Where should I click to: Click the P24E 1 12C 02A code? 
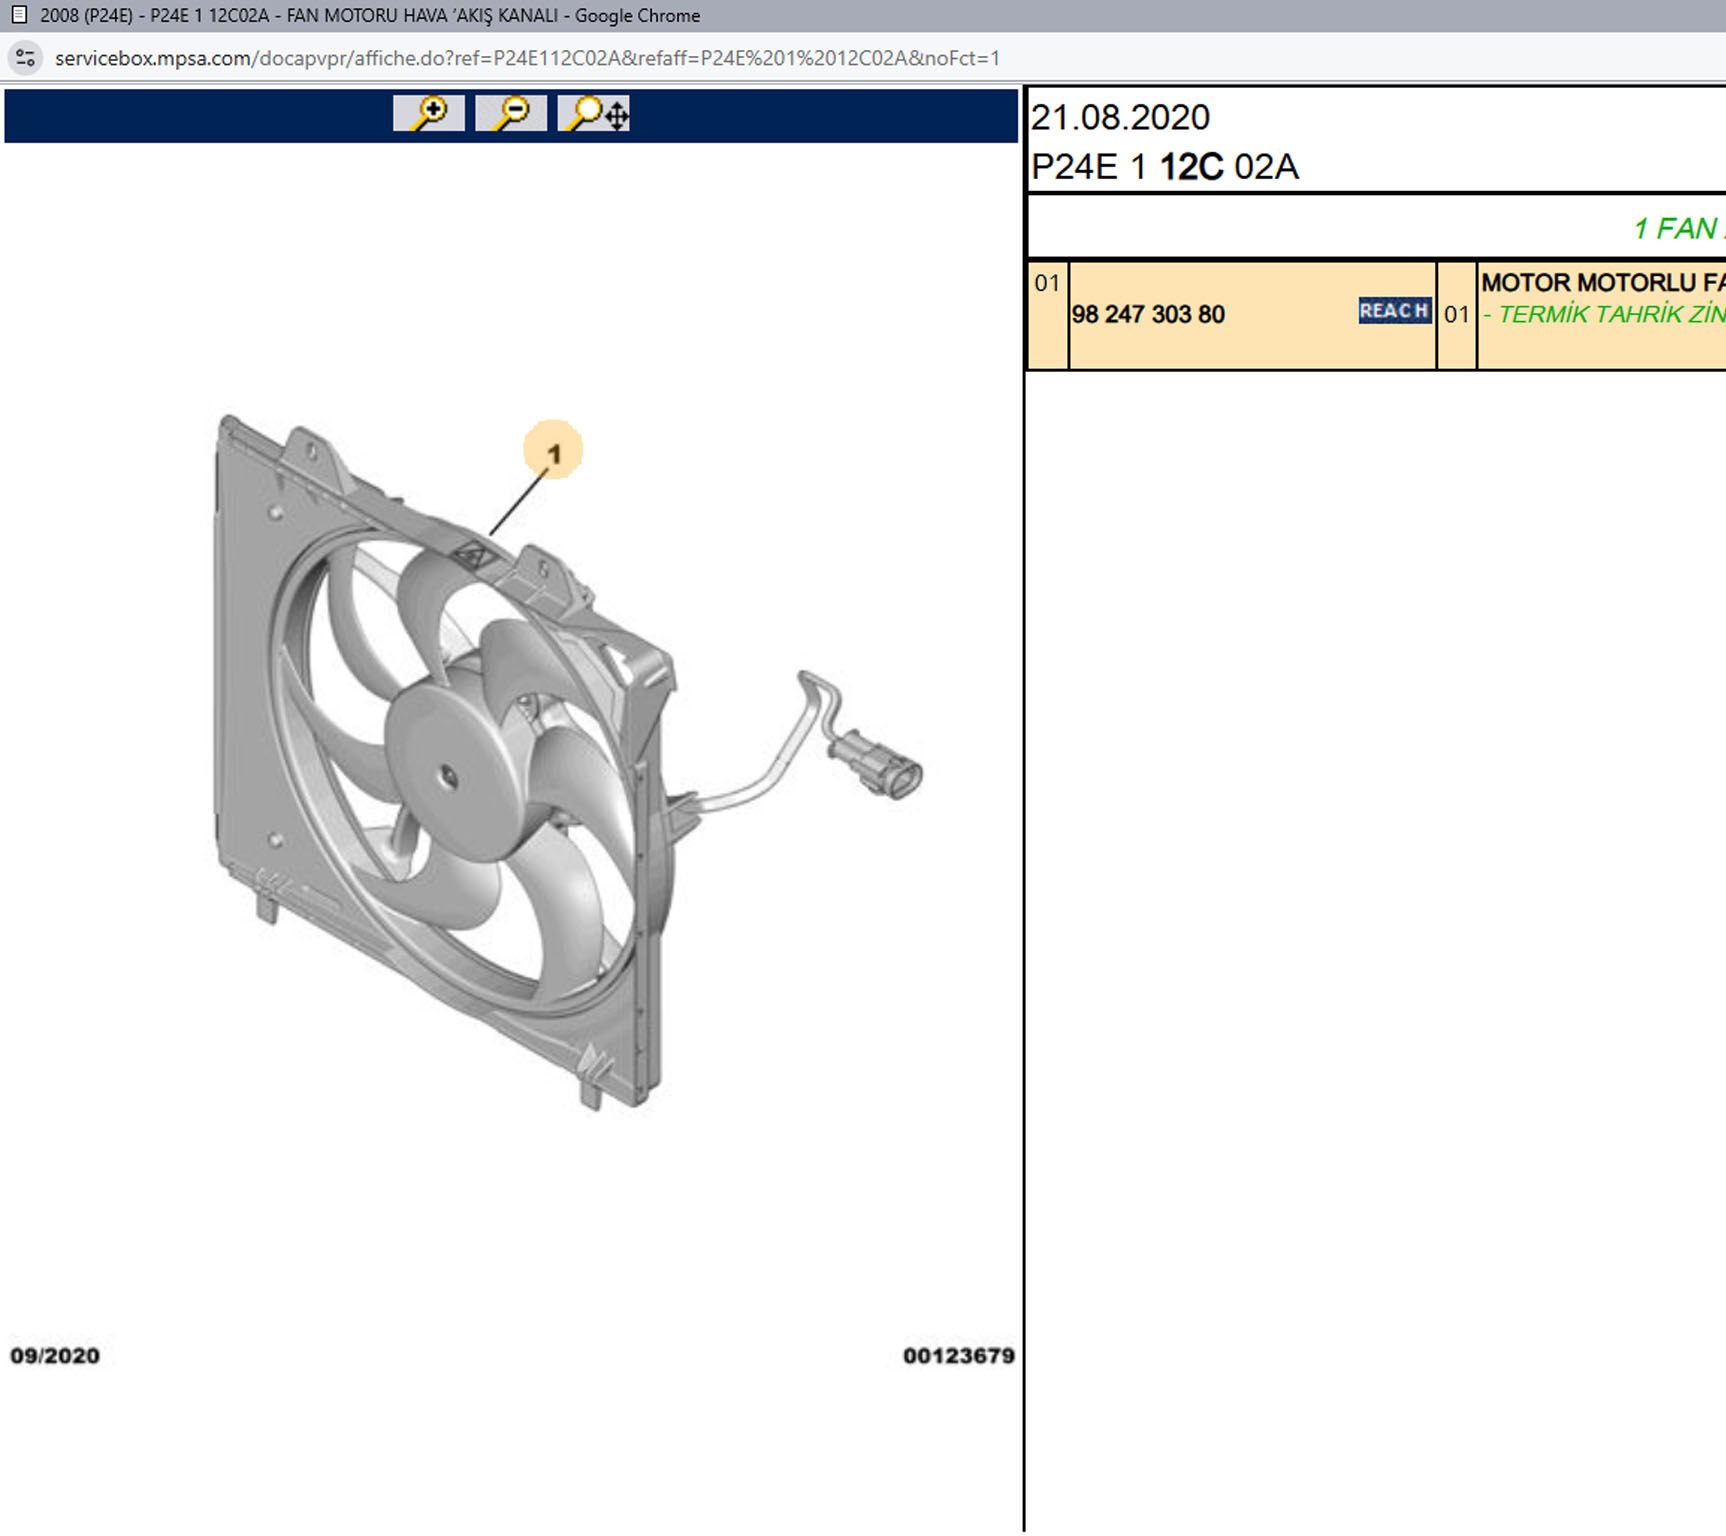[x=1165, y=167]
